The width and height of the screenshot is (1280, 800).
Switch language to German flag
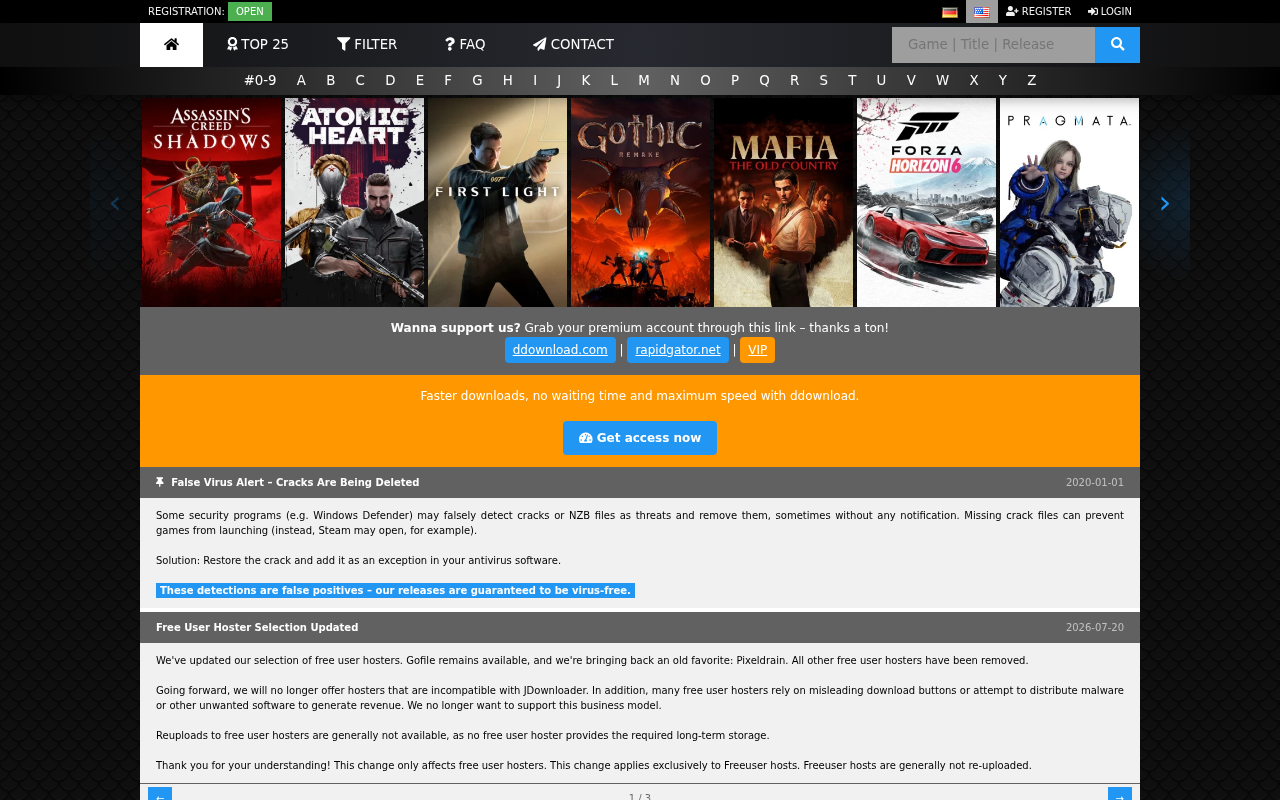click(x=950, y=12)
